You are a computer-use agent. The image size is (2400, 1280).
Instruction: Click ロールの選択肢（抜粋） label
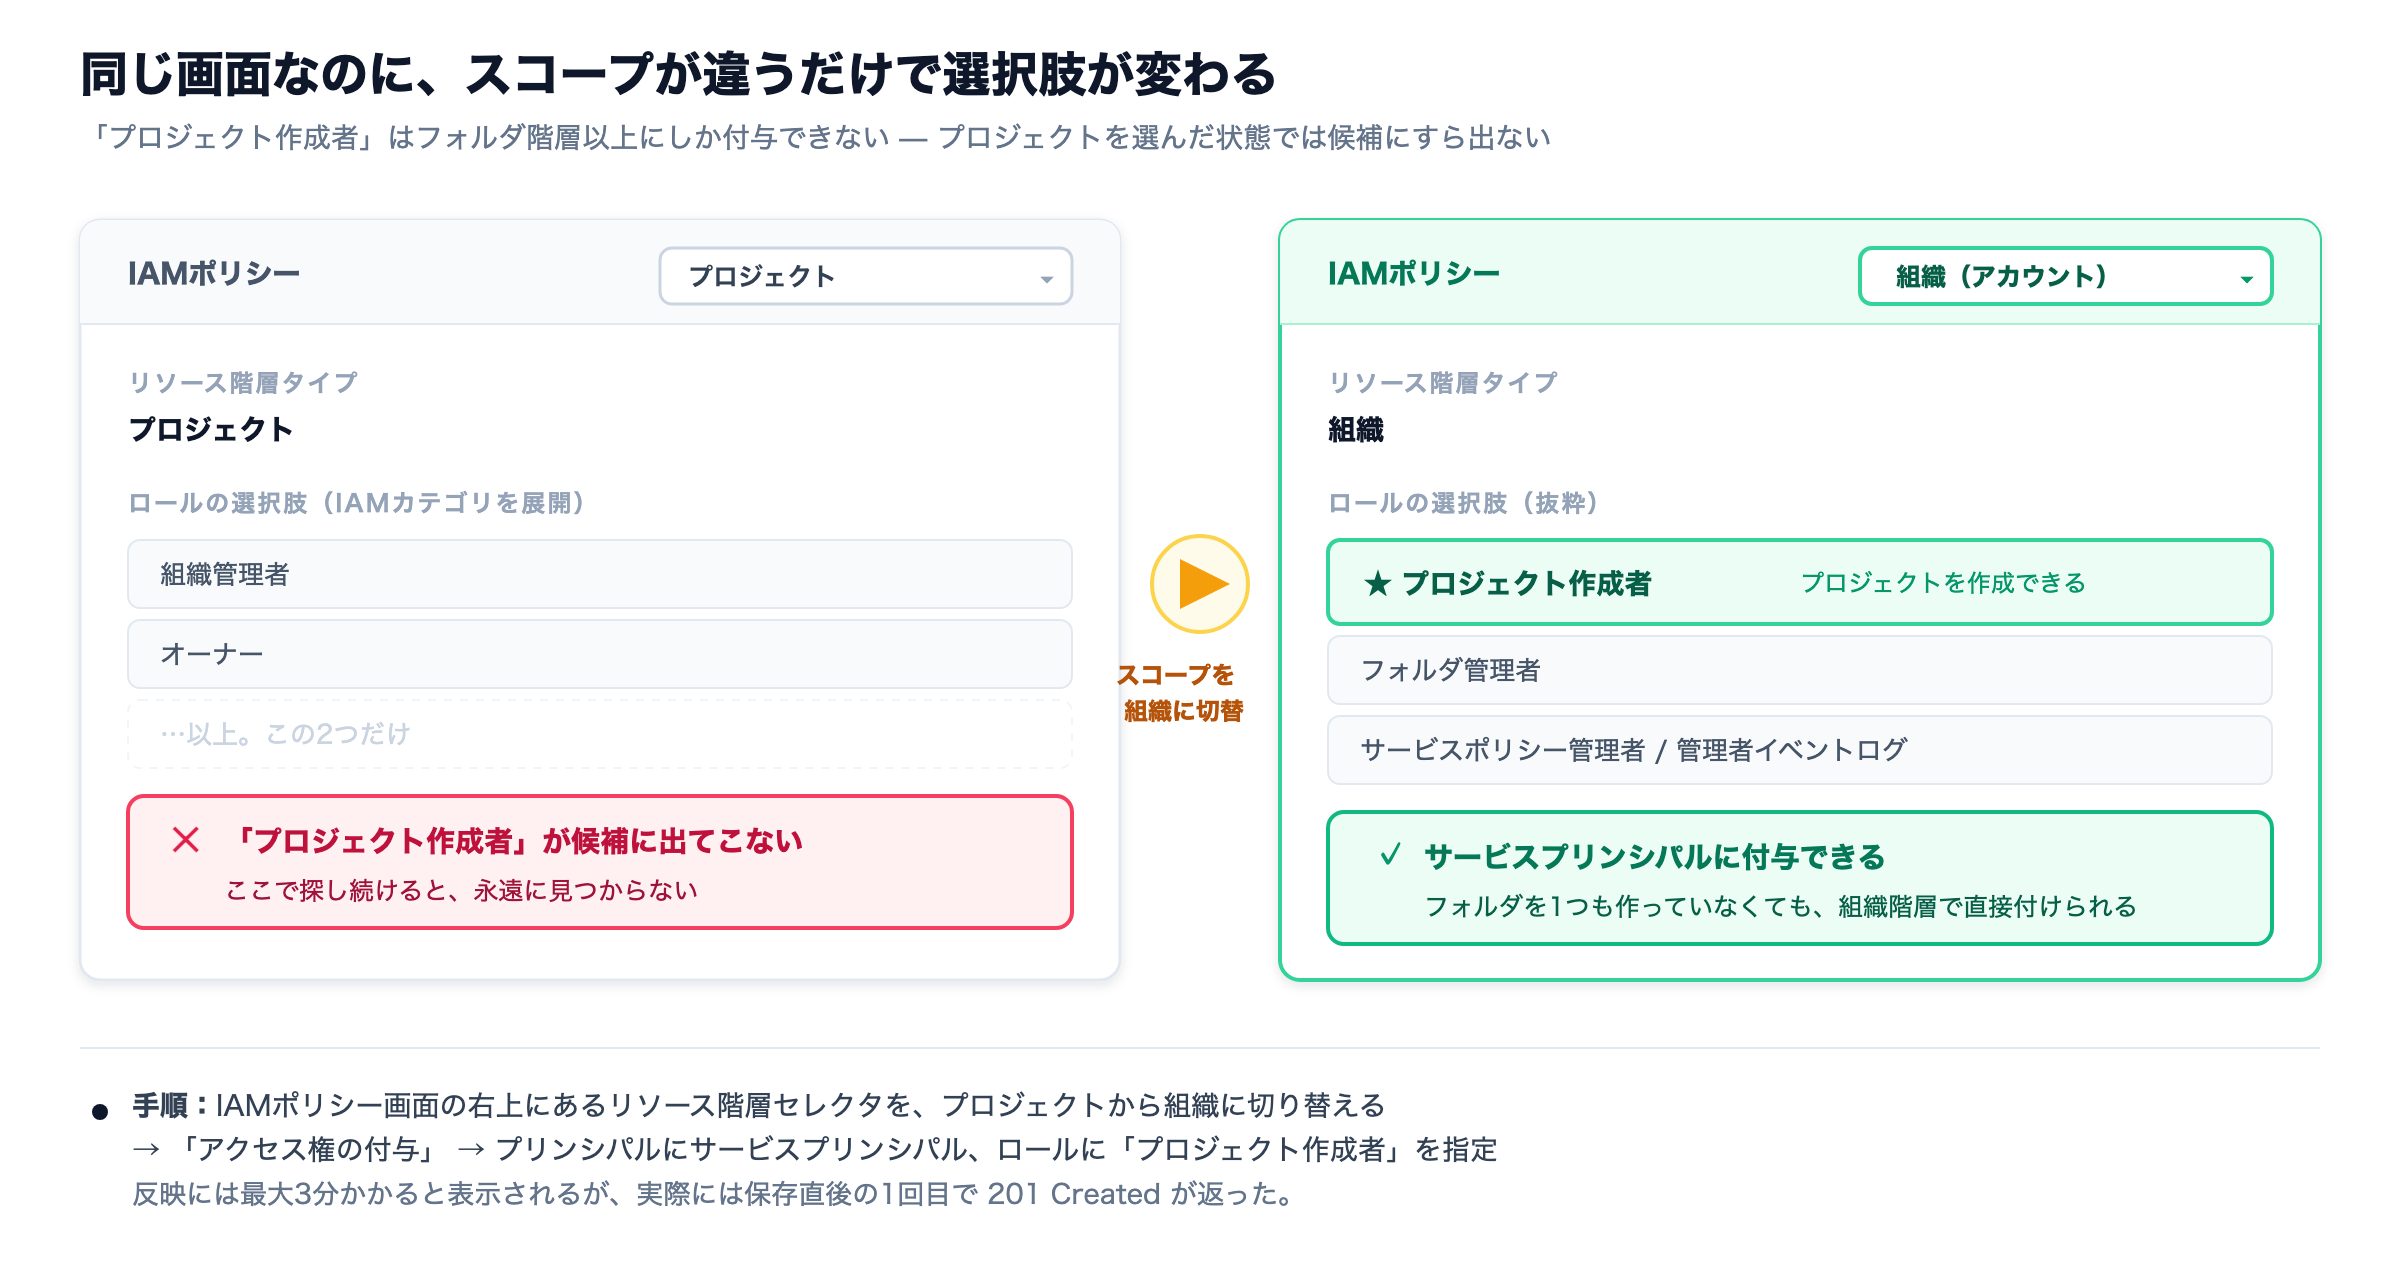[x=1463, y=503]
